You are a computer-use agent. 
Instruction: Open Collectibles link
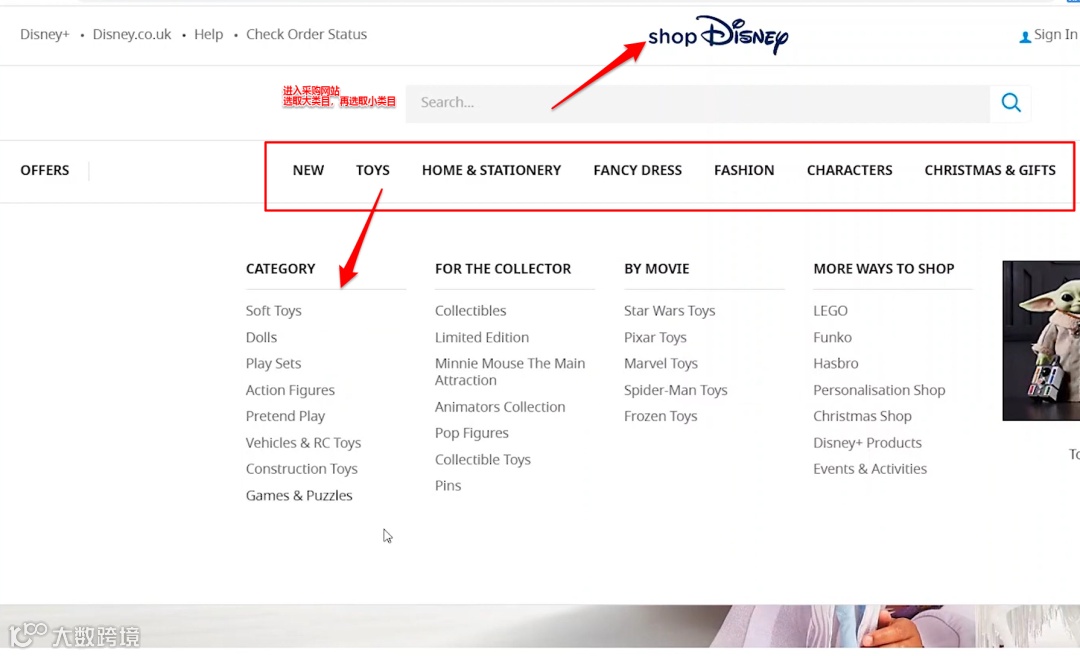[x=470, y=311]
